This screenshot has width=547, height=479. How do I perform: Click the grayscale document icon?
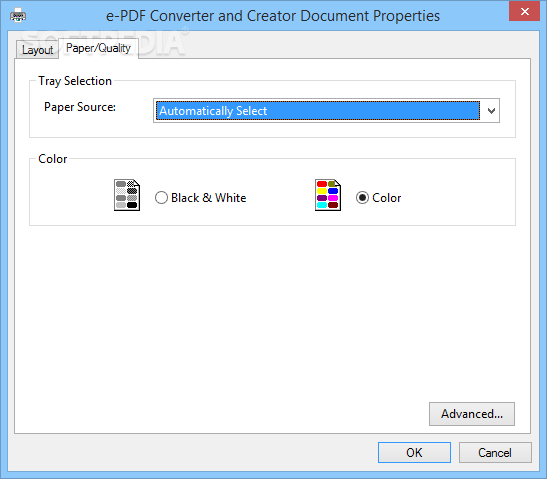pos(127,195)
